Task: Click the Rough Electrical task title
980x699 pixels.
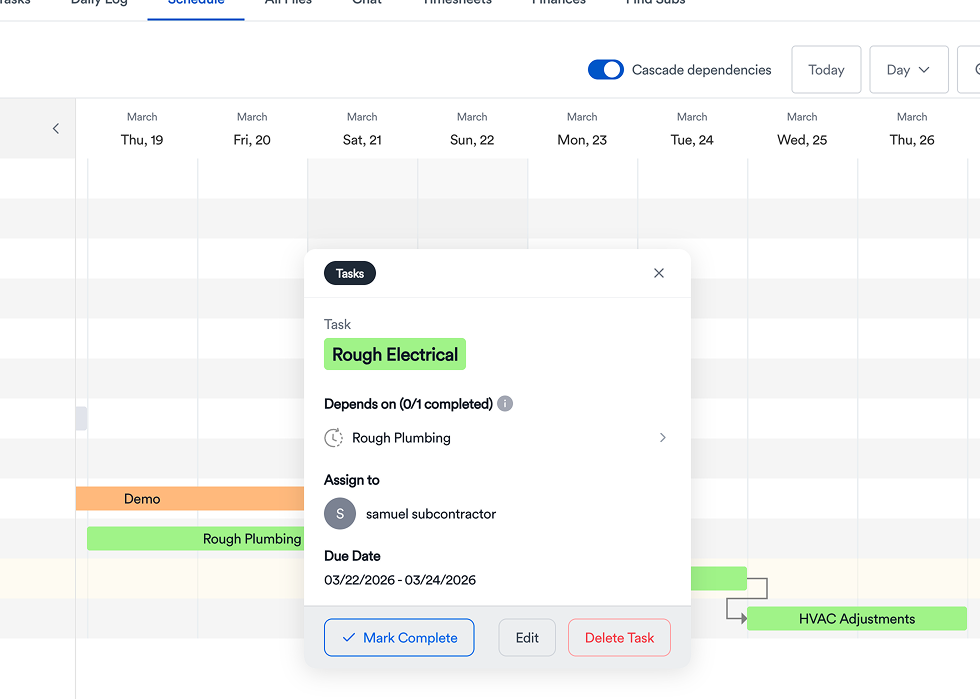Action: tap(394, 354)
